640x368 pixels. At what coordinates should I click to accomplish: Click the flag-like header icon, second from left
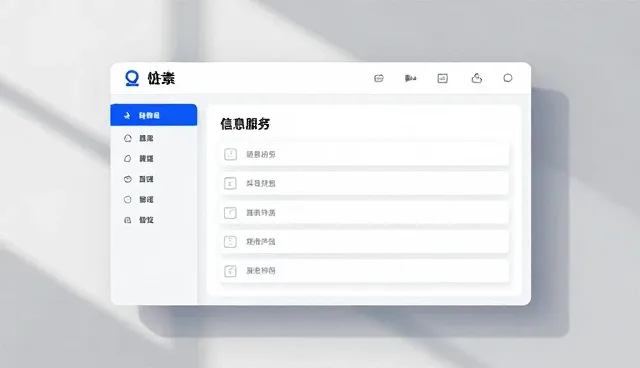coord(410,78)
